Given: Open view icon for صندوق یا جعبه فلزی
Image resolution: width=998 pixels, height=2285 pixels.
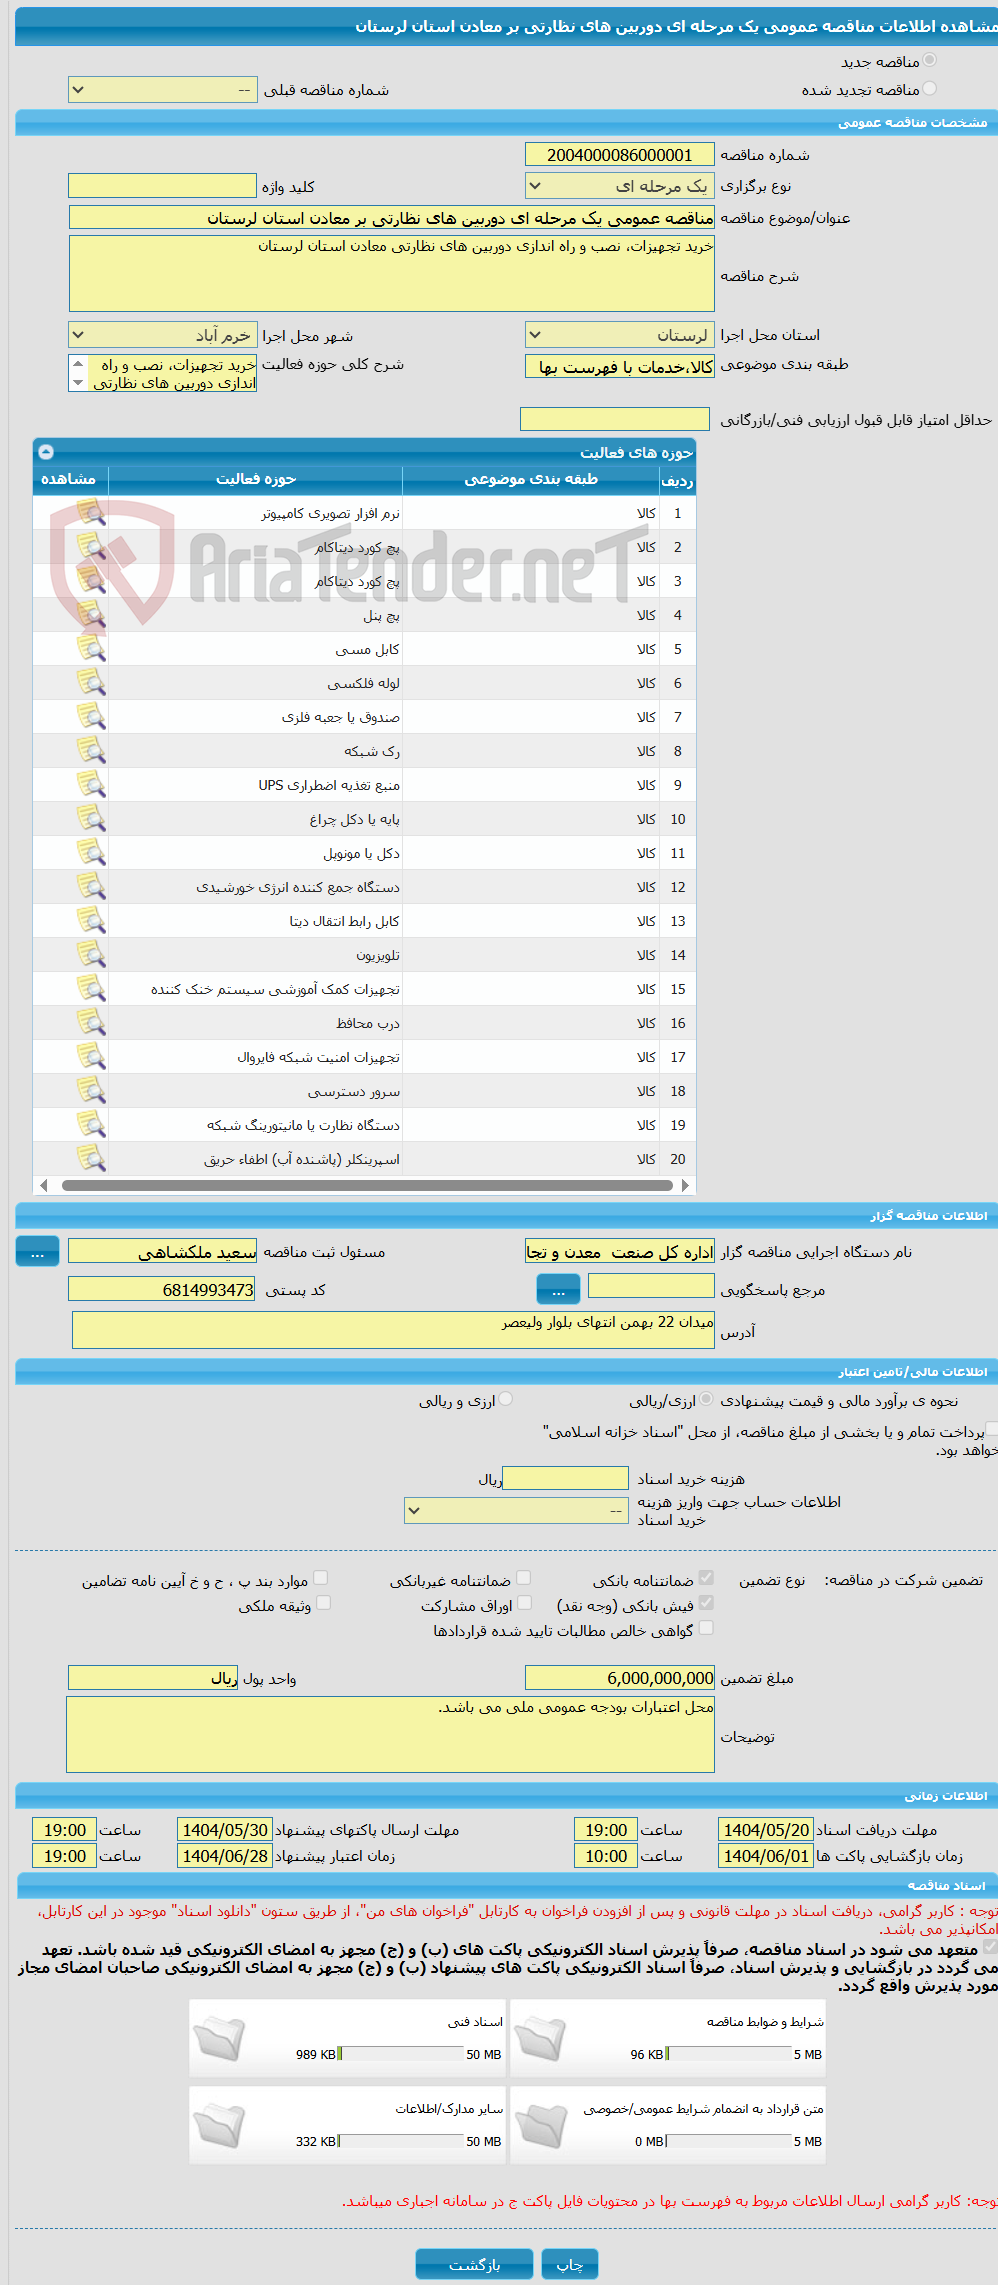Looking at the screenshot, I should 91,717.
